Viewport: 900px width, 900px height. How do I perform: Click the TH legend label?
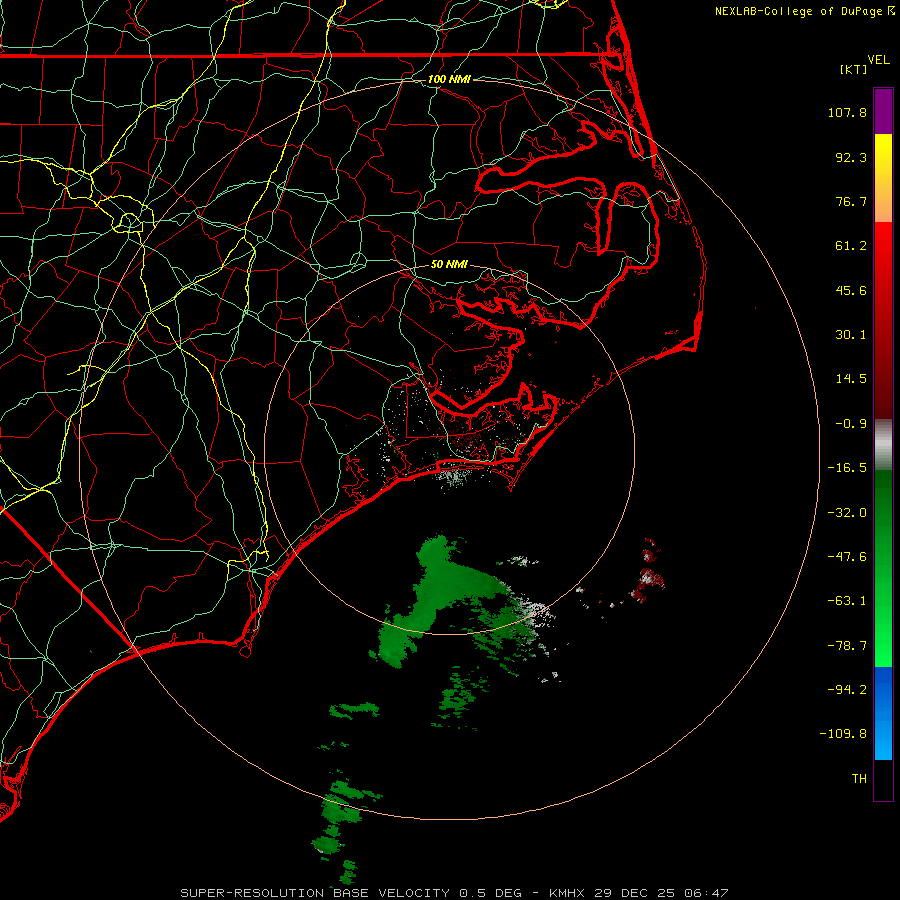point(859,779)
